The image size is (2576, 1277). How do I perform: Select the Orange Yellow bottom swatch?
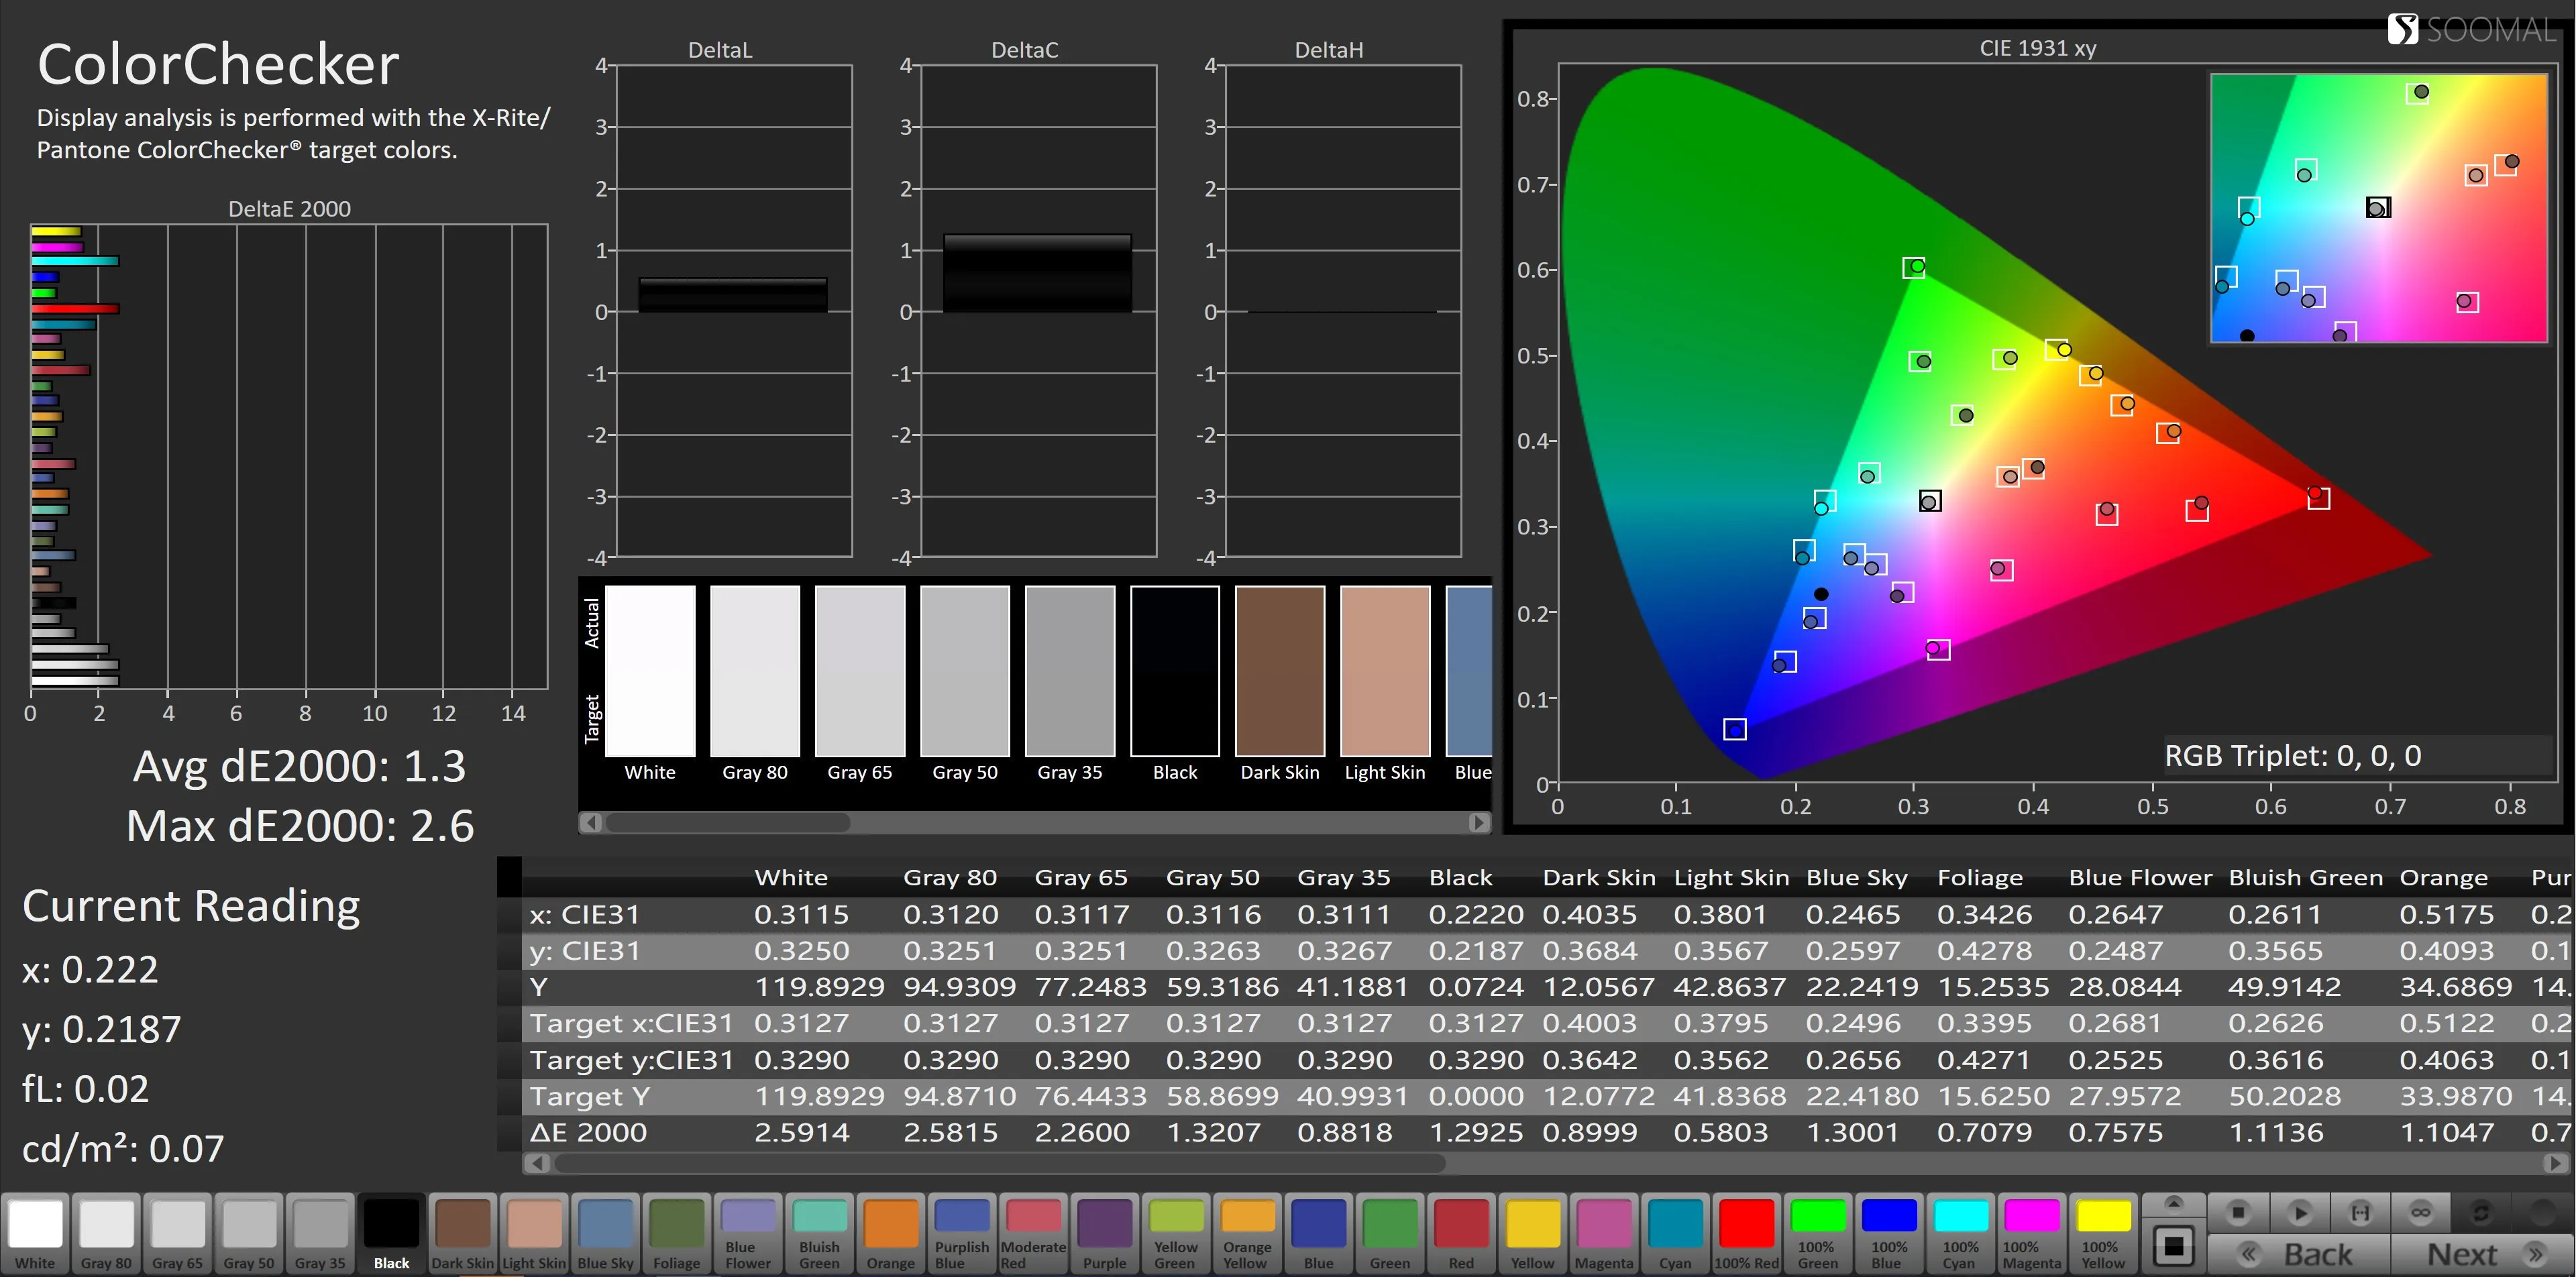pyautogui.click(x=1247, y=1233)
